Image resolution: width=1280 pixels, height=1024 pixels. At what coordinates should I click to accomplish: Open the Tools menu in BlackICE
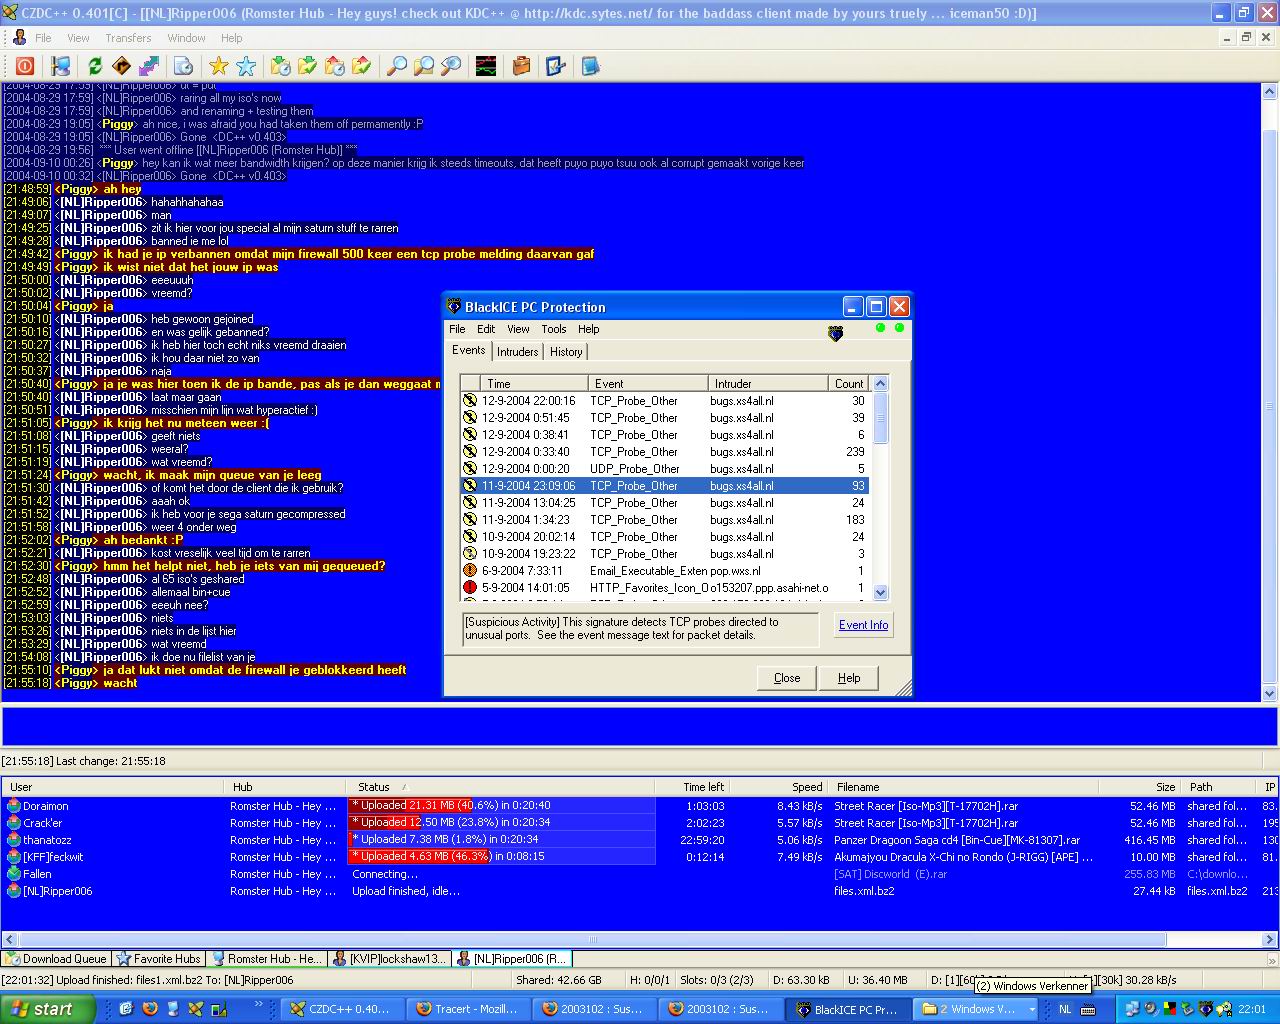tap(553, 329)
